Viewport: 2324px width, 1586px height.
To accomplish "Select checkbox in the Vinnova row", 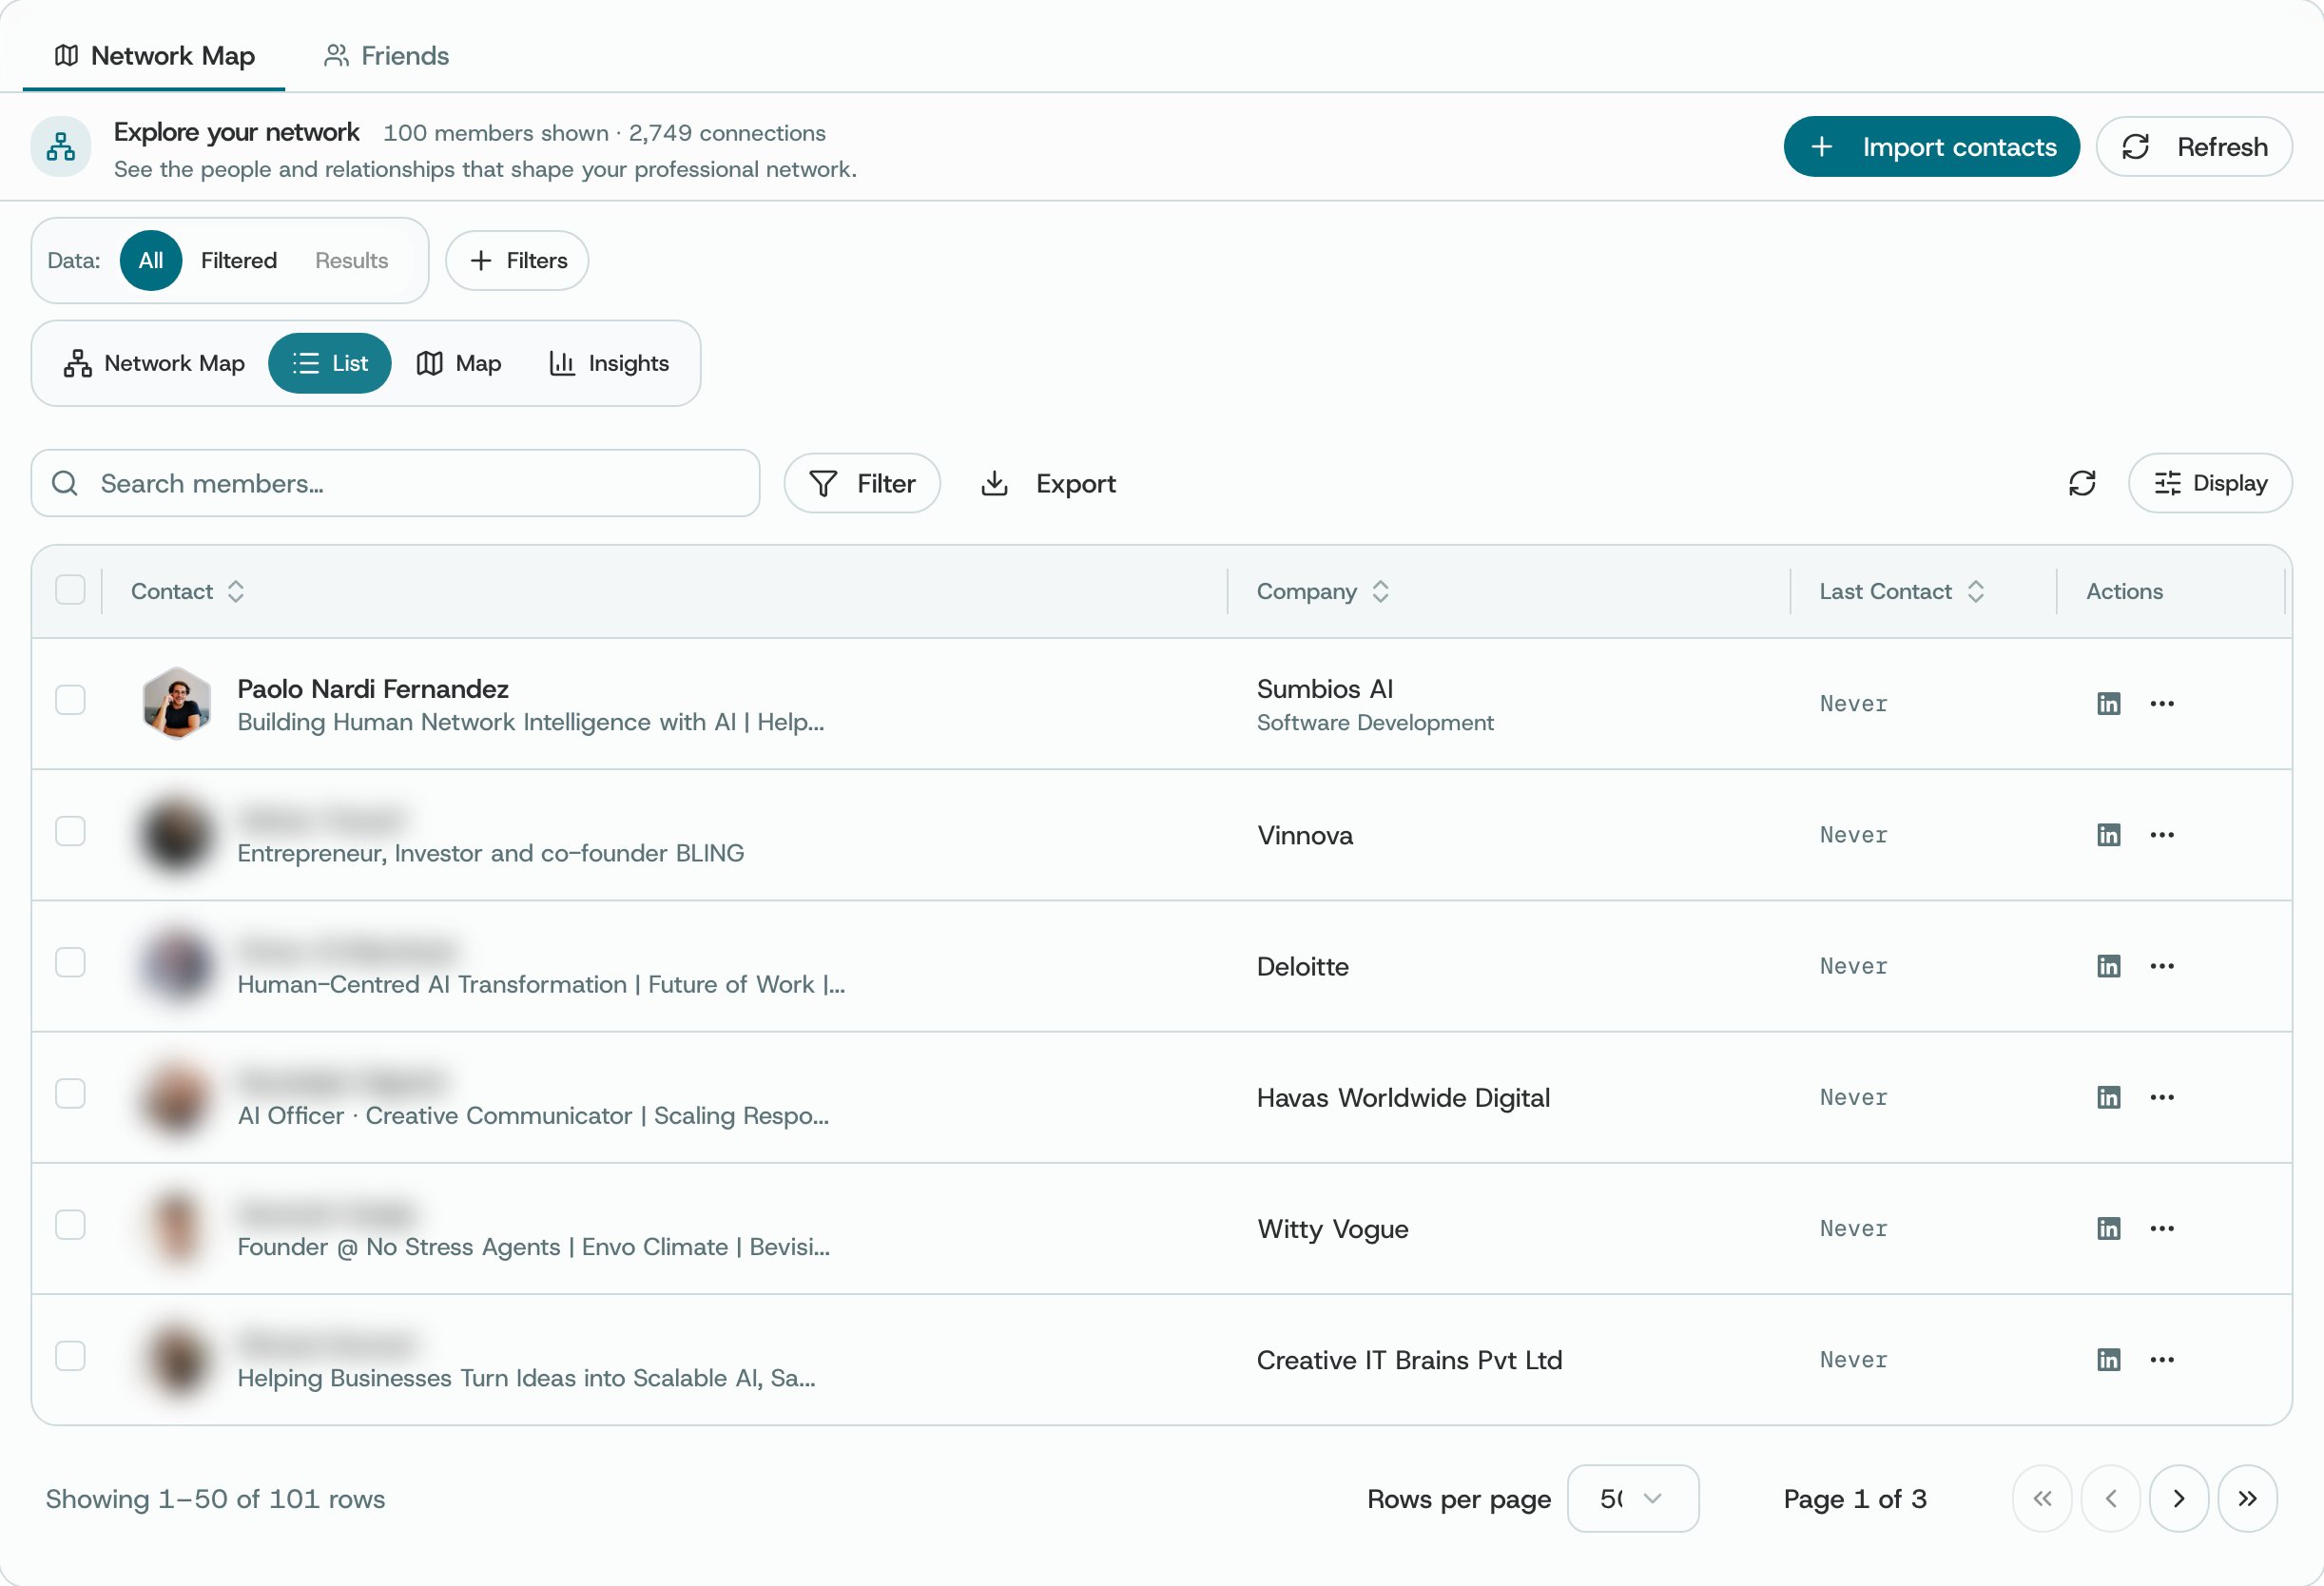I will coord(70,830).
